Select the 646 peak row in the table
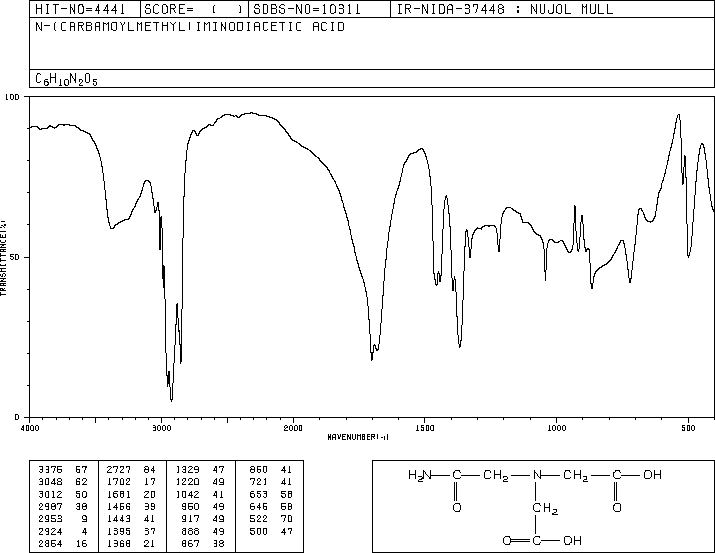The width and height of the screenshot is (715, 553). tap(270, 506)
